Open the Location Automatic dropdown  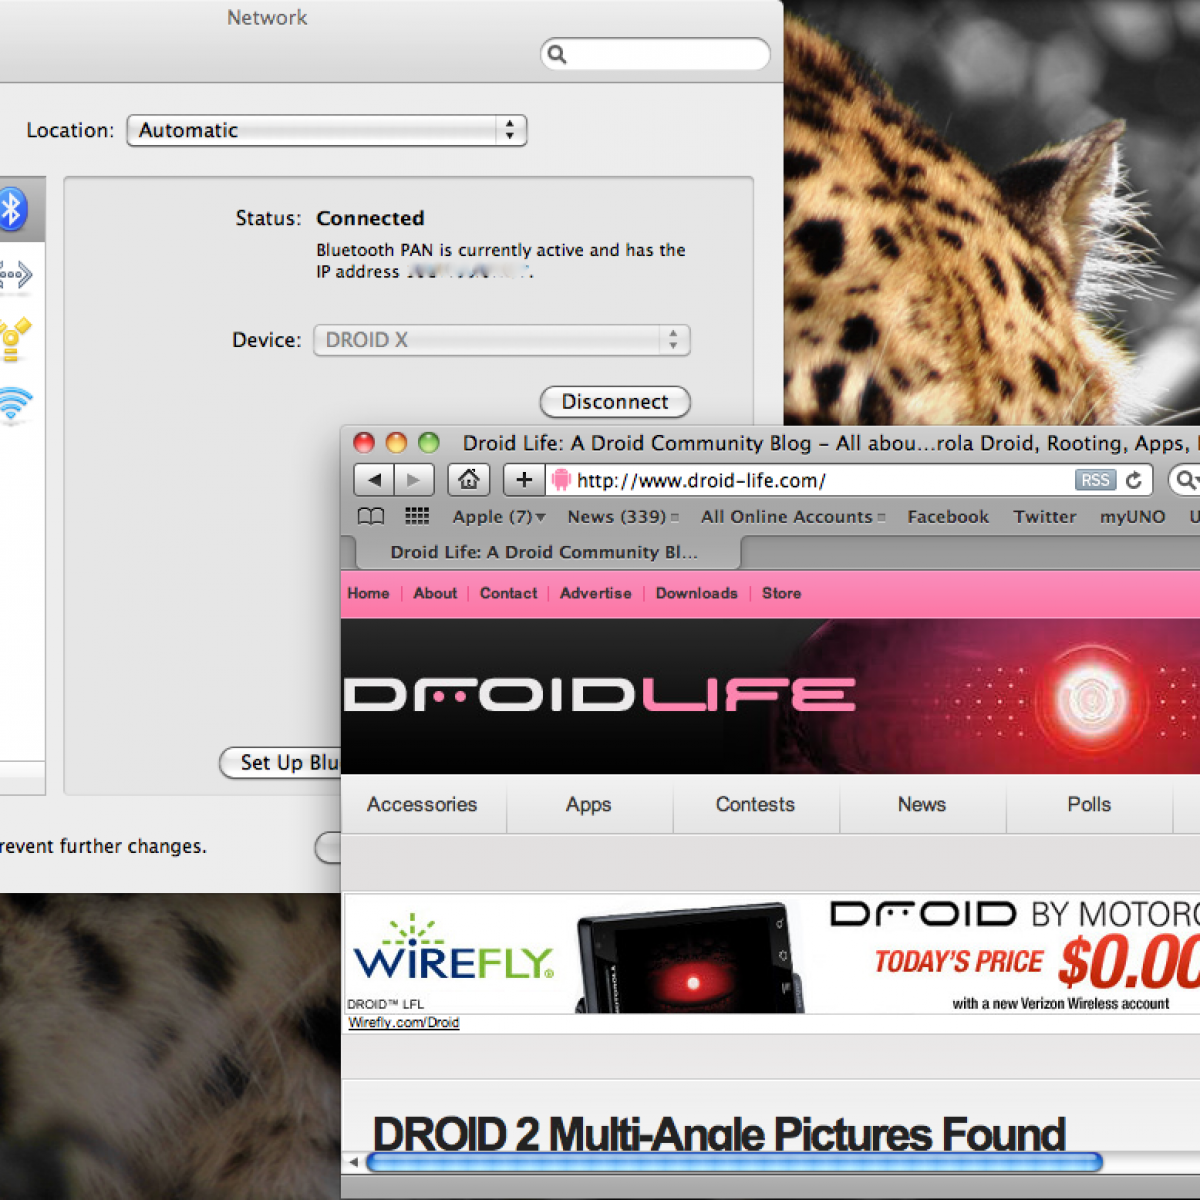coord(326,131)
